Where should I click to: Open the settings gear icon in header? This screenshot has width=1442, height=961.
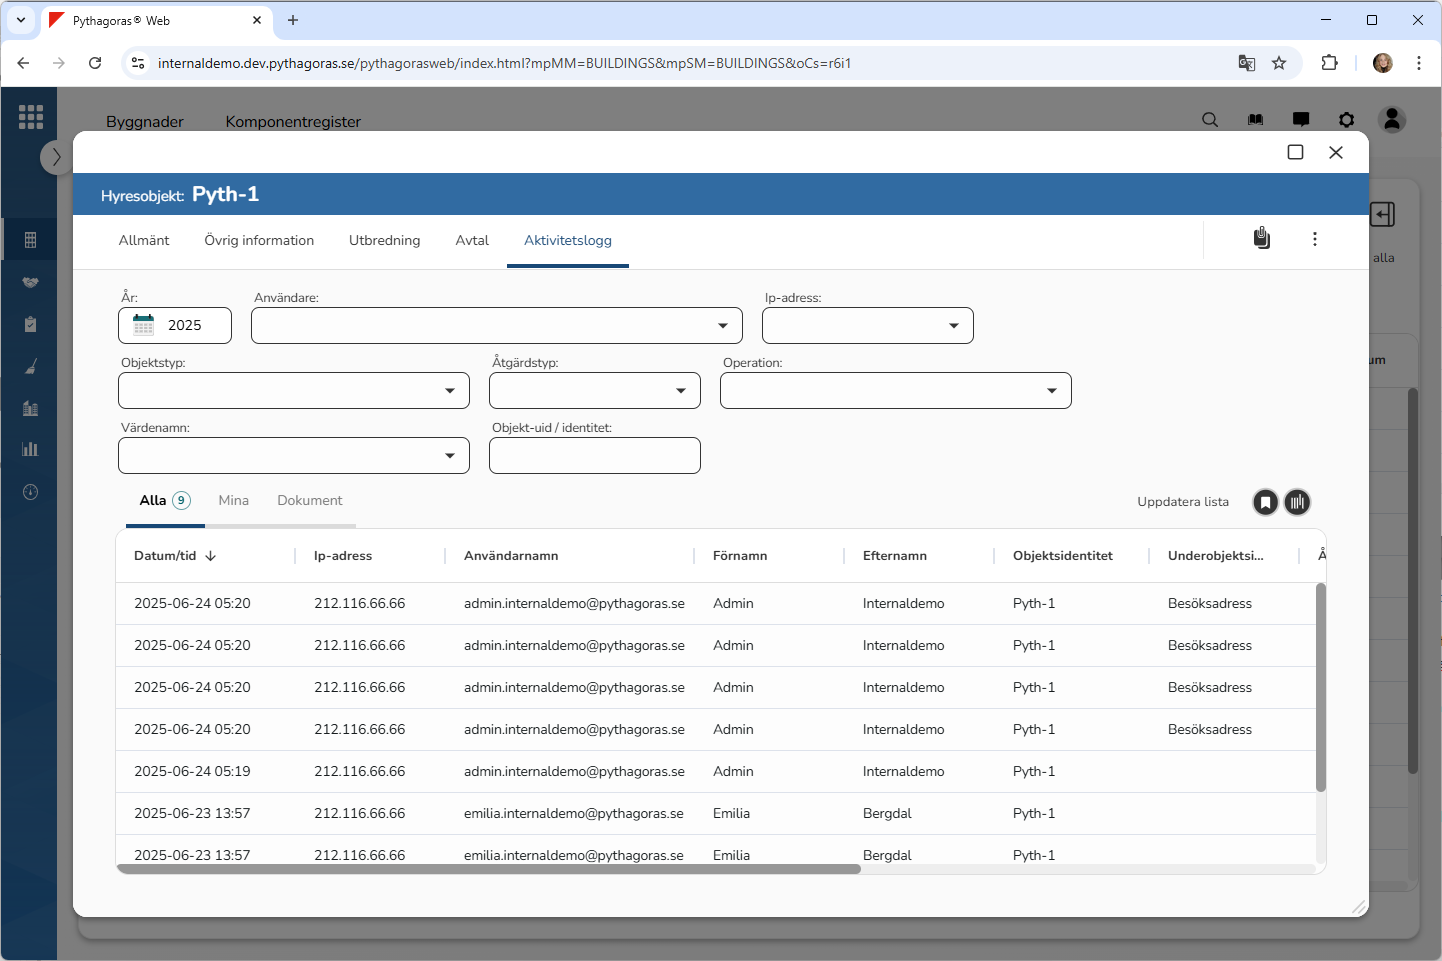tap(1346, 120)
